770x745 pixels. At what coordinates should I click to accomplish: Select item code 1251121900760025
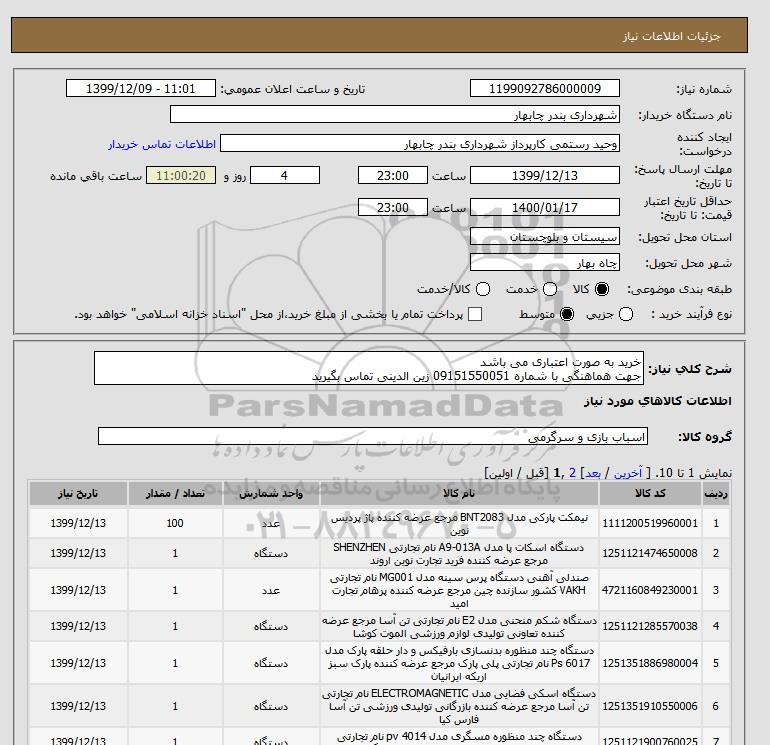(x=650, y=741)
